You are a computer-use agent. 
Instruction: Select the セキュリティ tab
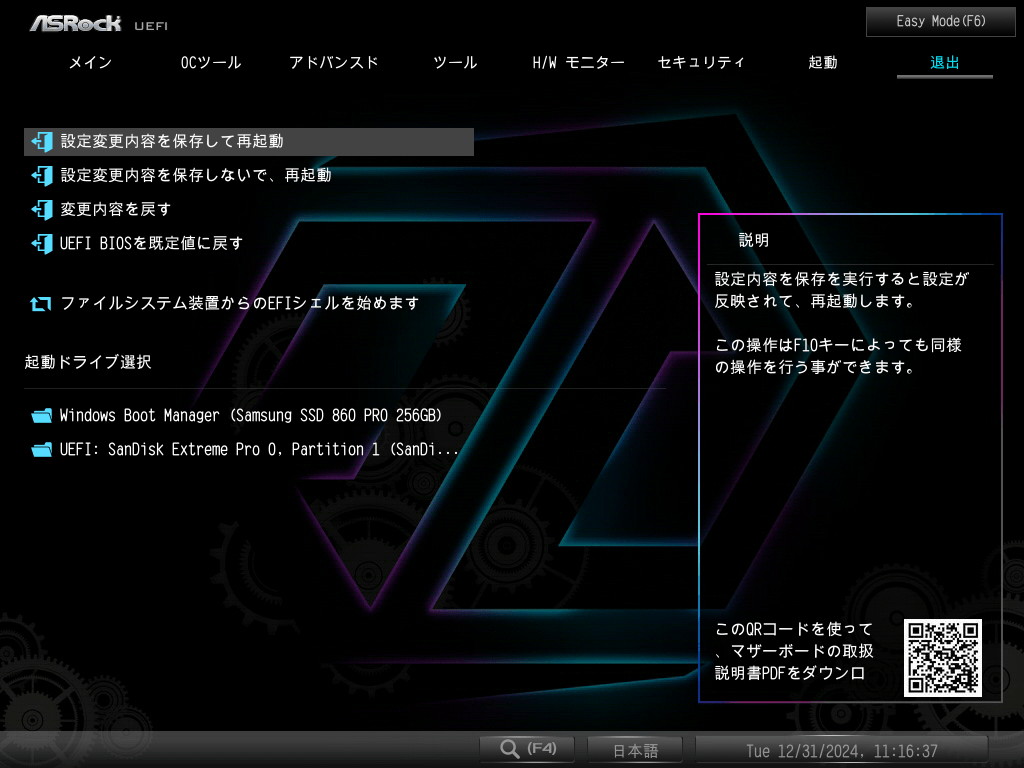pos(701,63)
